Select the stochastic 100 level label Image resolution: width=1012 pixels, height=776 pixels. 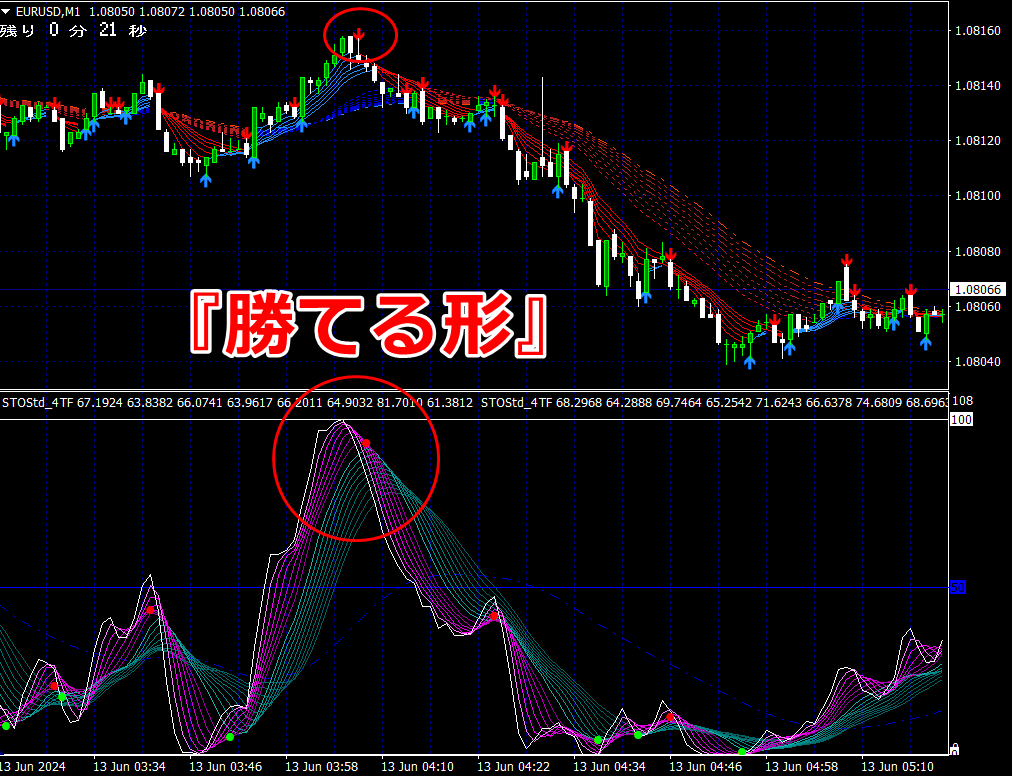(961, 420)
